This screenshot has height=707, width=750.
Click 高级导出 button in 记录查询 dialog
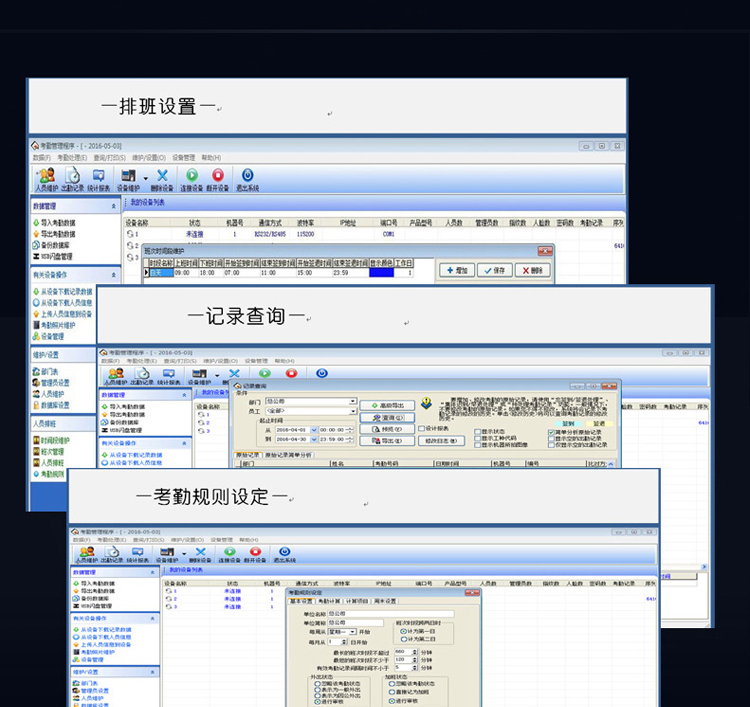[x=387, y=405]
